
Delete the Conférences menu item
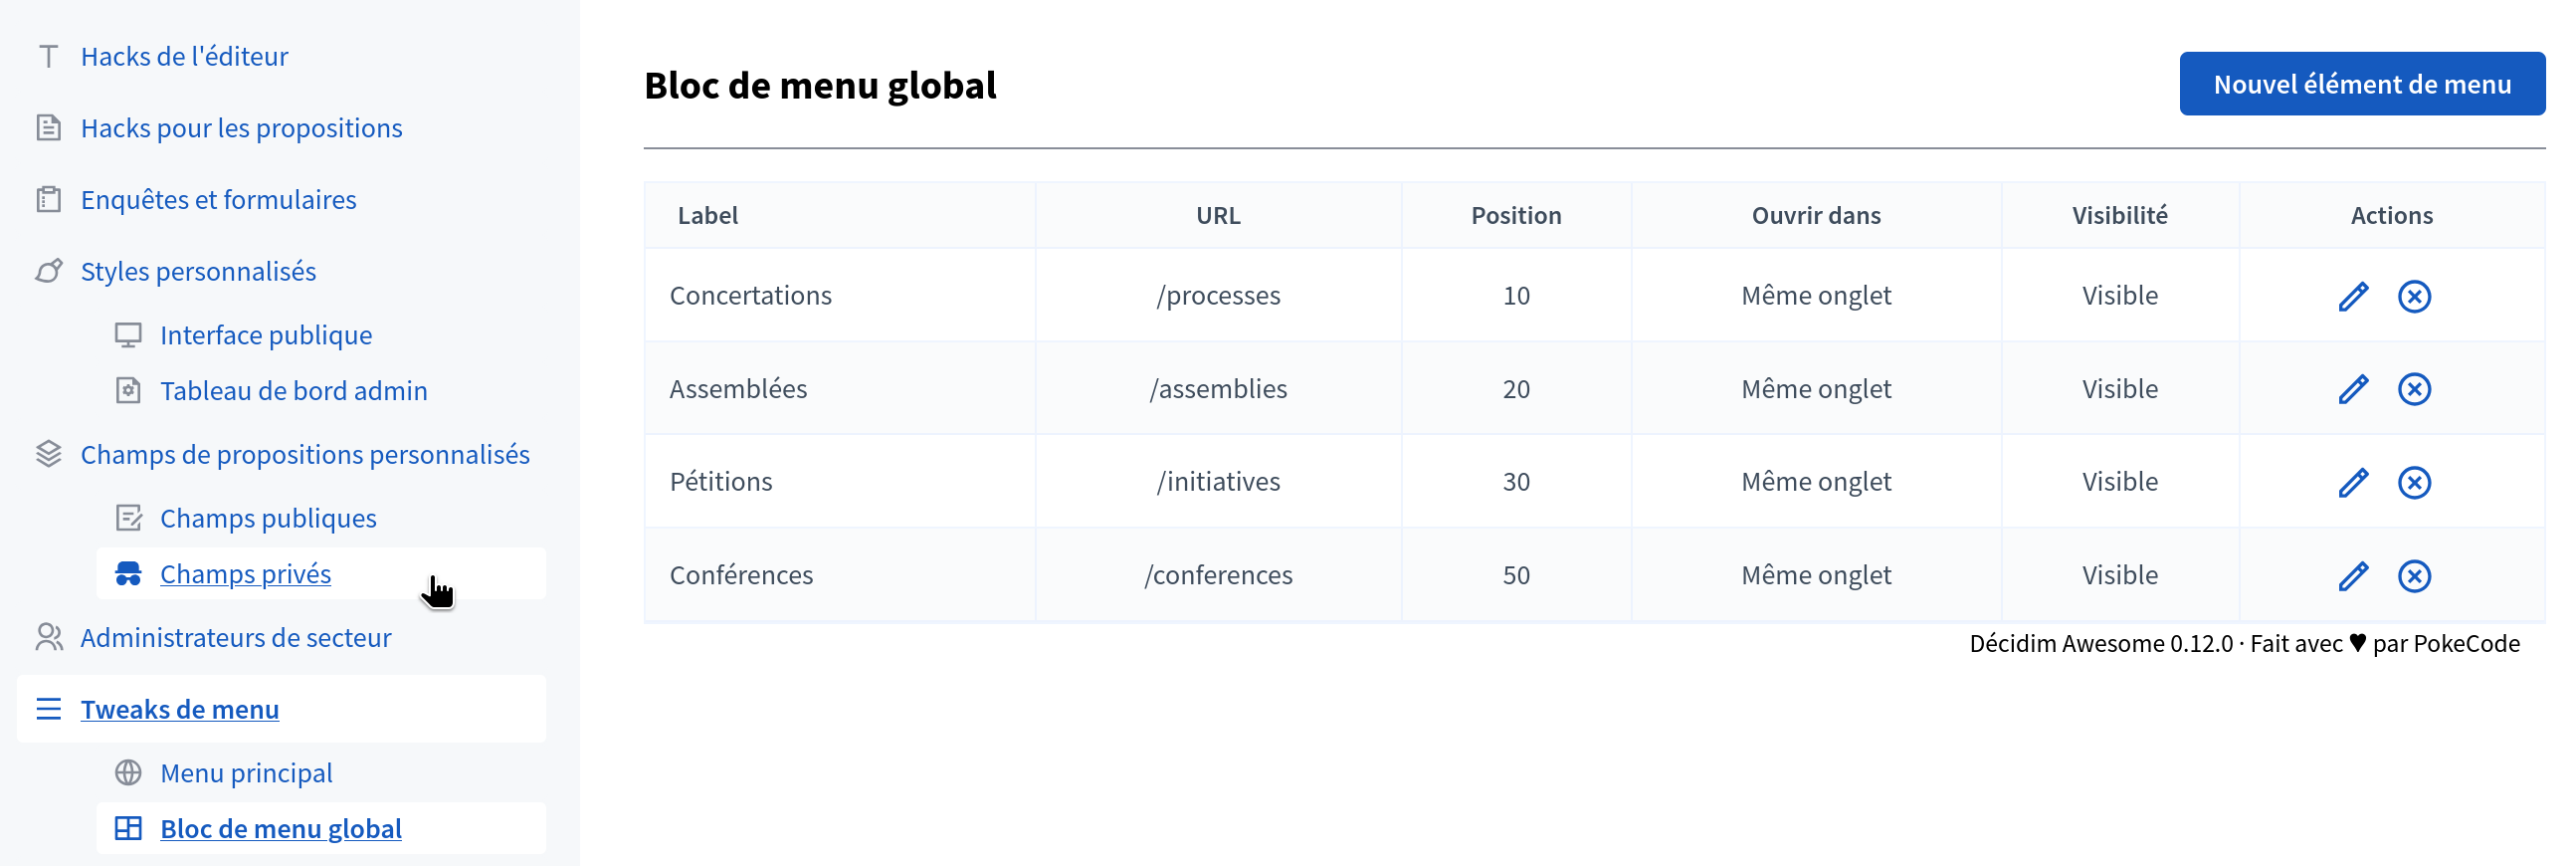pos(2413,575)
